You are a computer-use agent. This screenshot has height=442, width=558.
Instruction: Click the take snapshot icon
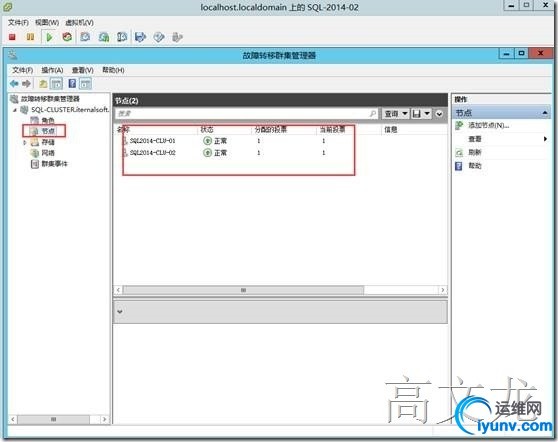pyautogui.click(x=85, y=37)
